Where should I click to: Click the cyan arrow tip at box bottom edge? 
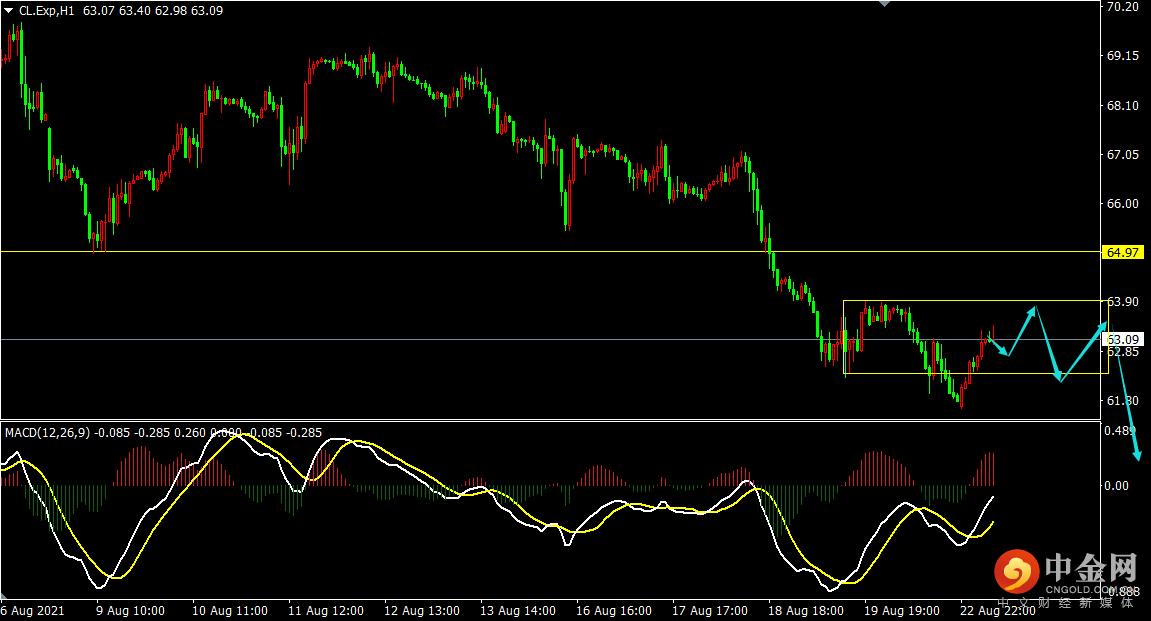pos(1060,378)
